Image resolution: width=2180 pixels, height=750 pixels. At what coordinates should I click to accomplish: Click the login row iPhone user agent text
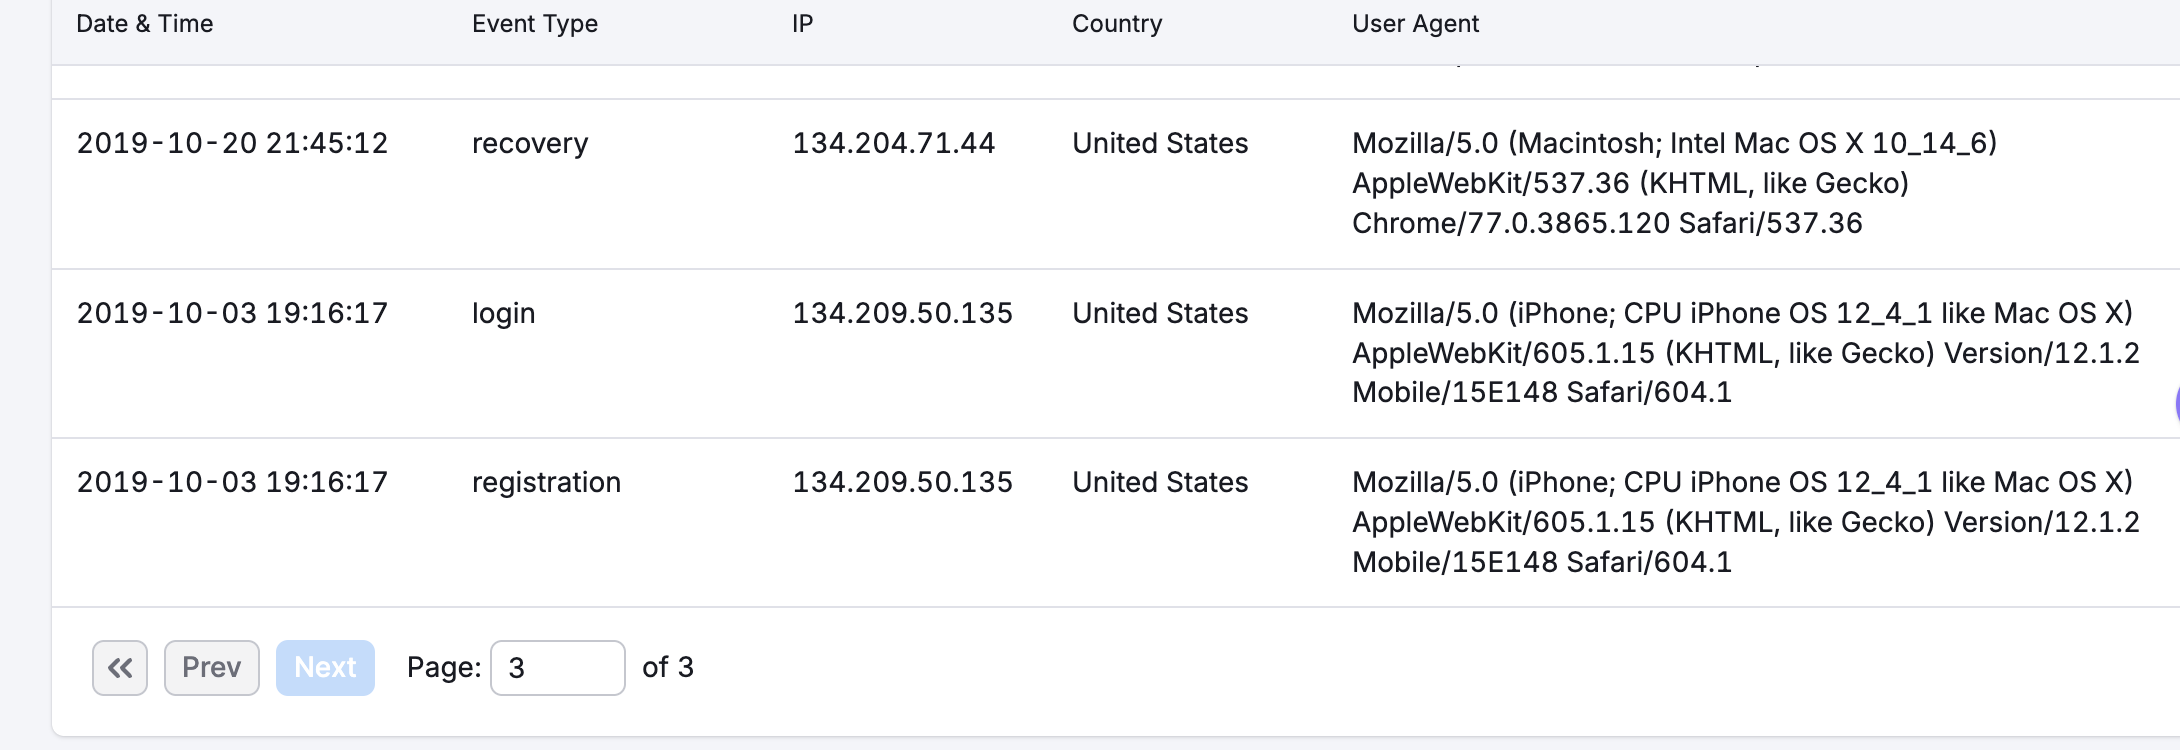1746,353
